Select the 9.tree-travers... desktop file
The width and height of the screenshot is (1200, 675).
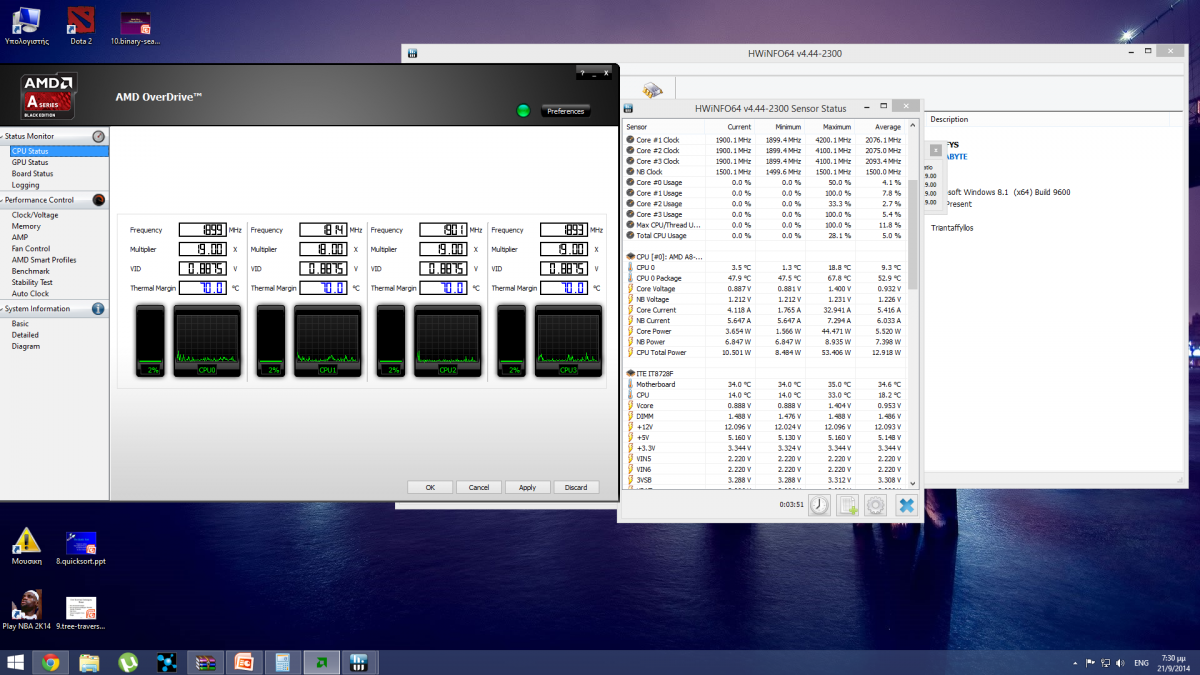81,612
